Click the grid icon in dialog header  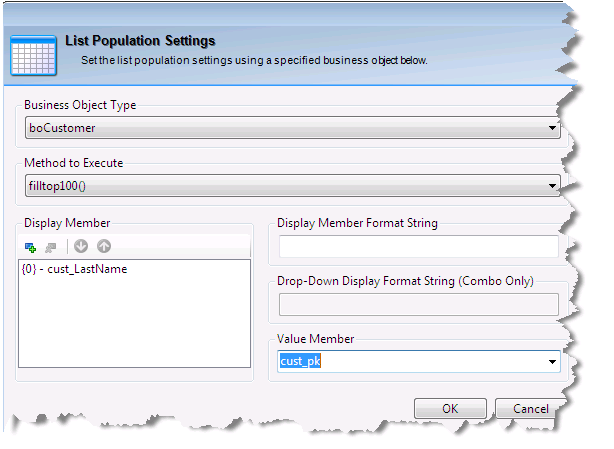(x=32, y=54)
